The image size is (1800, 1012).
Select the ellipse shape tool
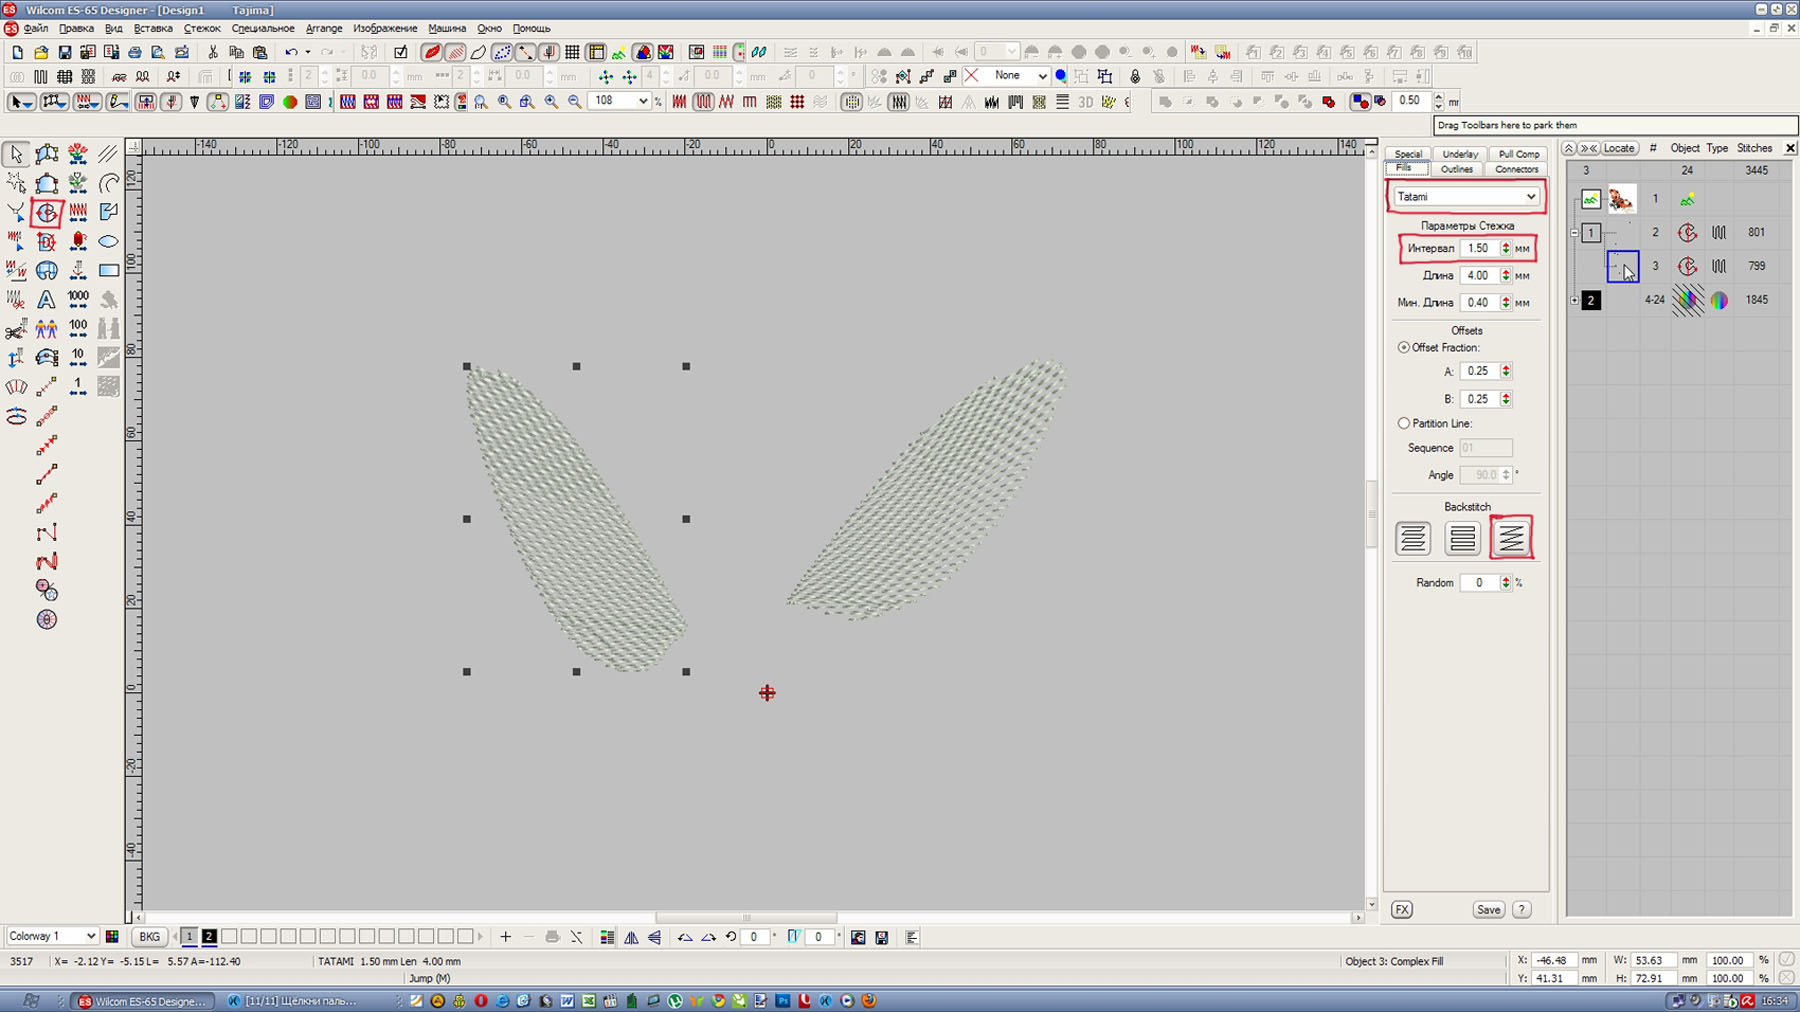pos(109,241)
